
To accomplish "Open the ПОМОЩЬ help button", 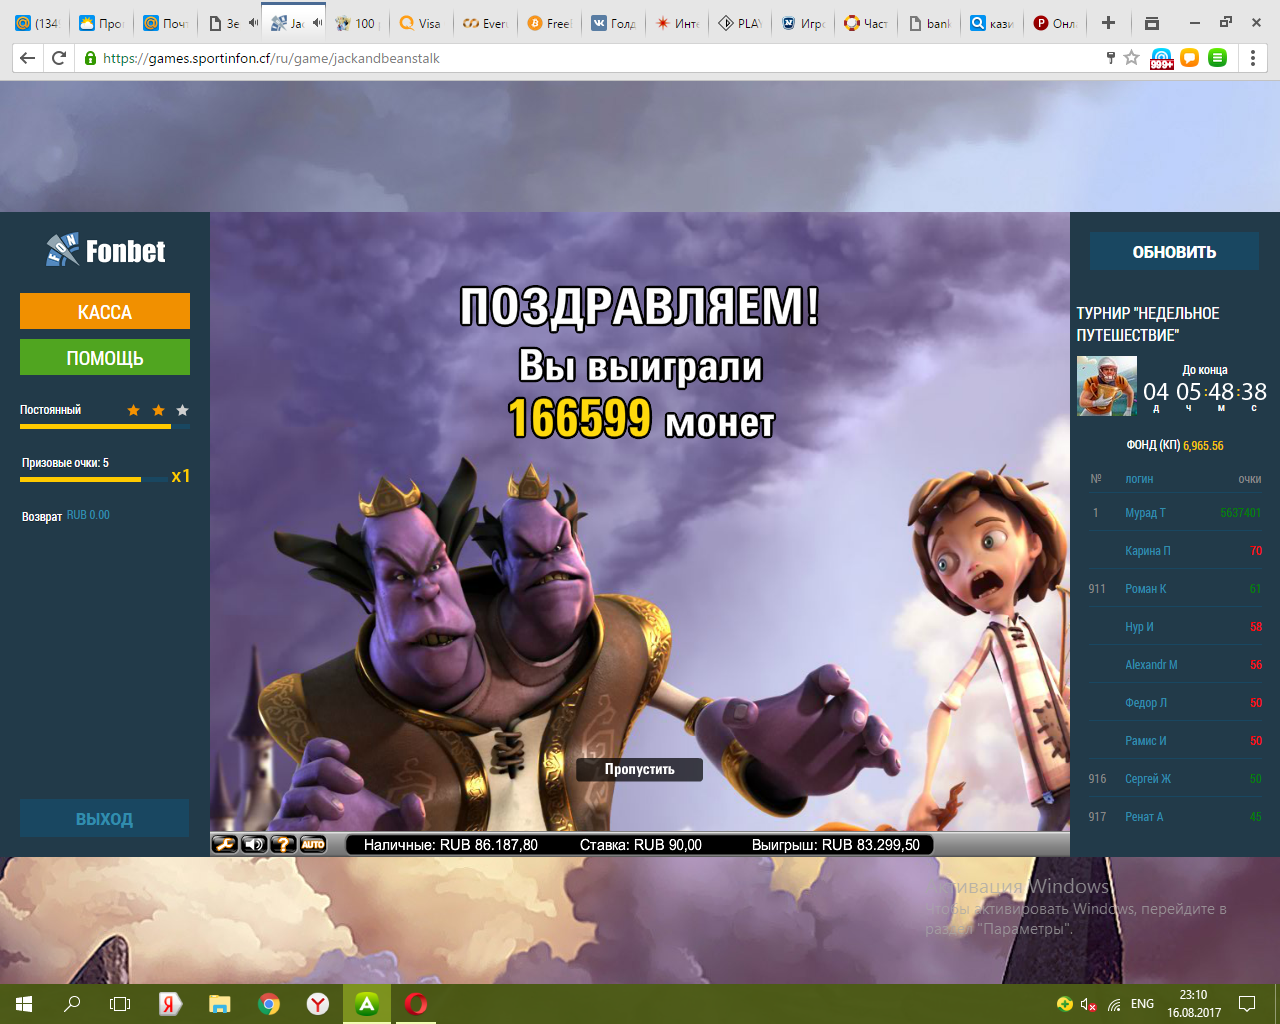I will pos(105,357).
